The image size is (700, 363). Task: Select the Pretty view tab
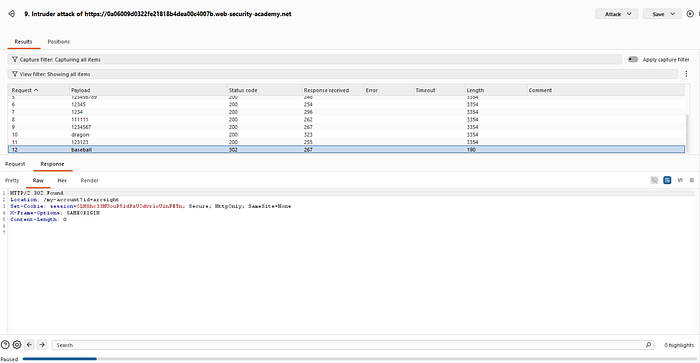pyautogui.click(x=12, y=180)
